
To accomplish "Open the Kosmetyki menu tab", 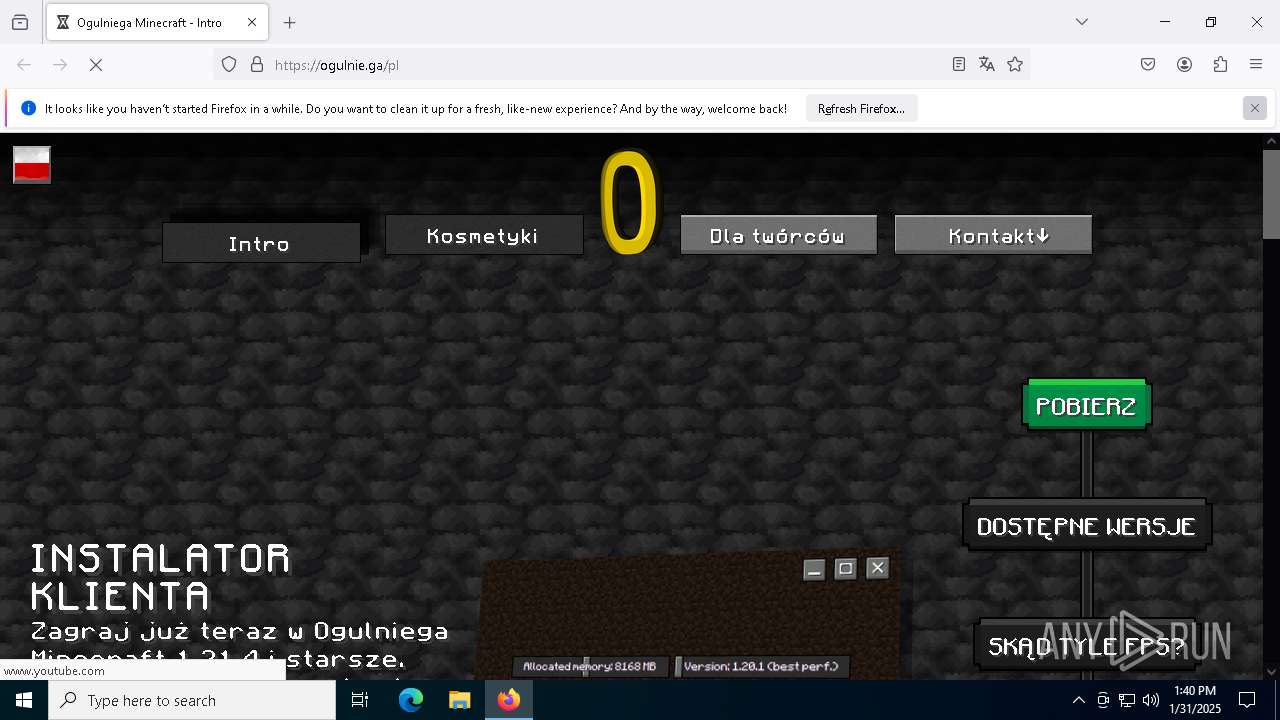I will (484, 235).
